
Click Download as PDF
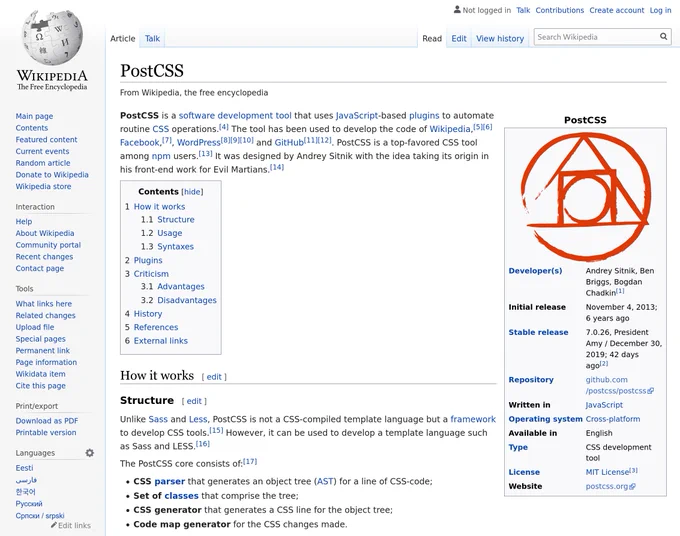click(x=47, y=421)
